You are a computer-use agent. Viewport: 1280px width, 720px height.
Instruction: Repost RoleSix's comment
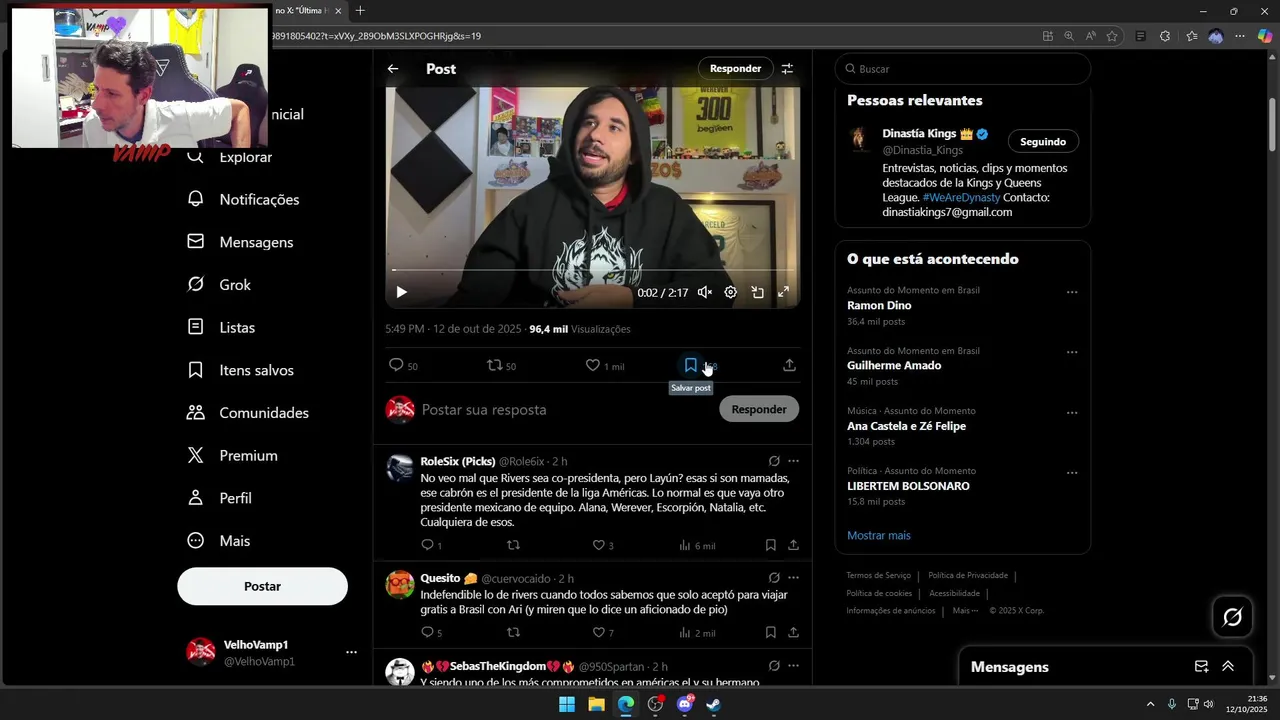coord(513,545)
